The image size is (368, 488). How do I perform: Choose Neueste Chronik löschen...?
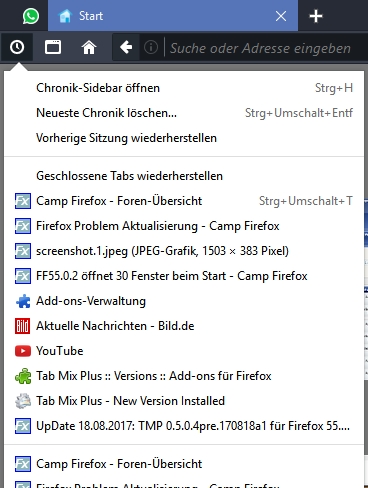click(184, 113)
